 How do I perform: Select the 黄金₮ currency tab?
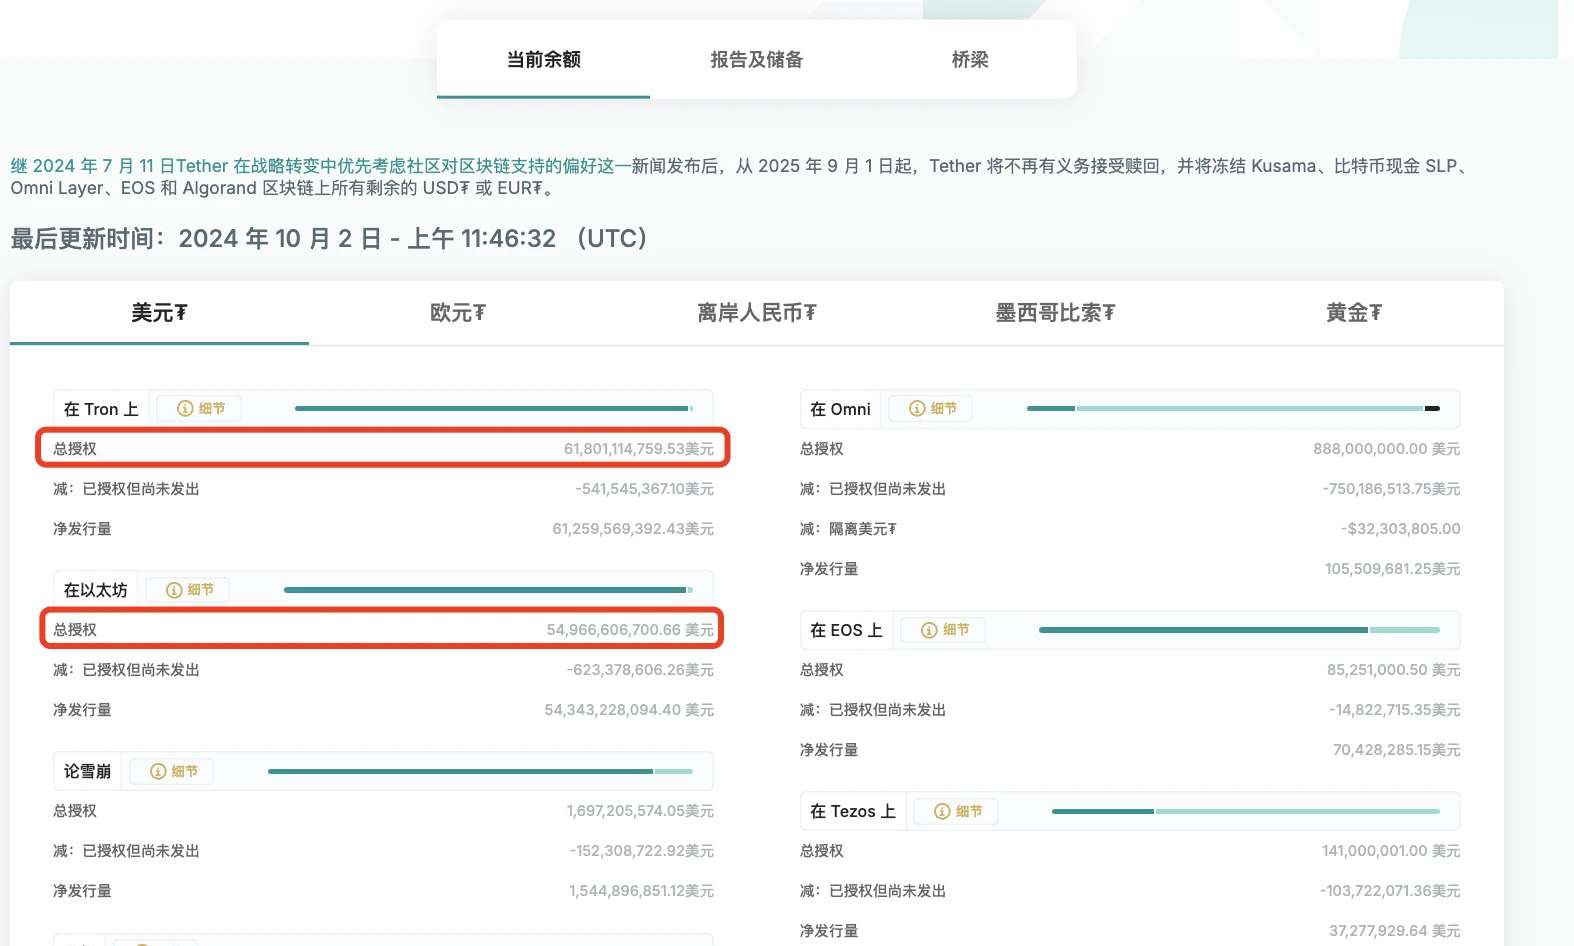click(1353, 313)
